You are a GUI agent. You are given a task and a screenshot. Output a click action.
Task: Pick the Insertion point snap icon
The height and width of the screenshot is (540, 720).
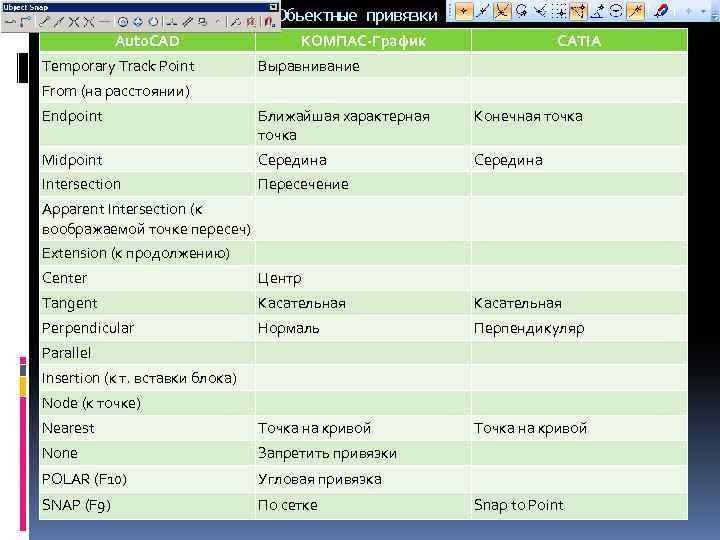[x=202, y=21]
